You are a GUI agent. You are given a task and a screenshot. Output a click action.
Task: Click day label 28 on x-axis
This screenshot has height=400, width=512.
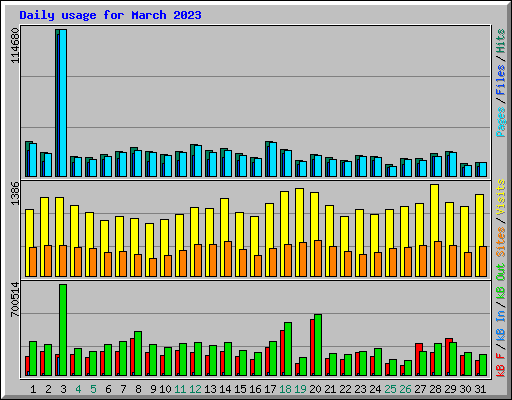pos(435,389)
